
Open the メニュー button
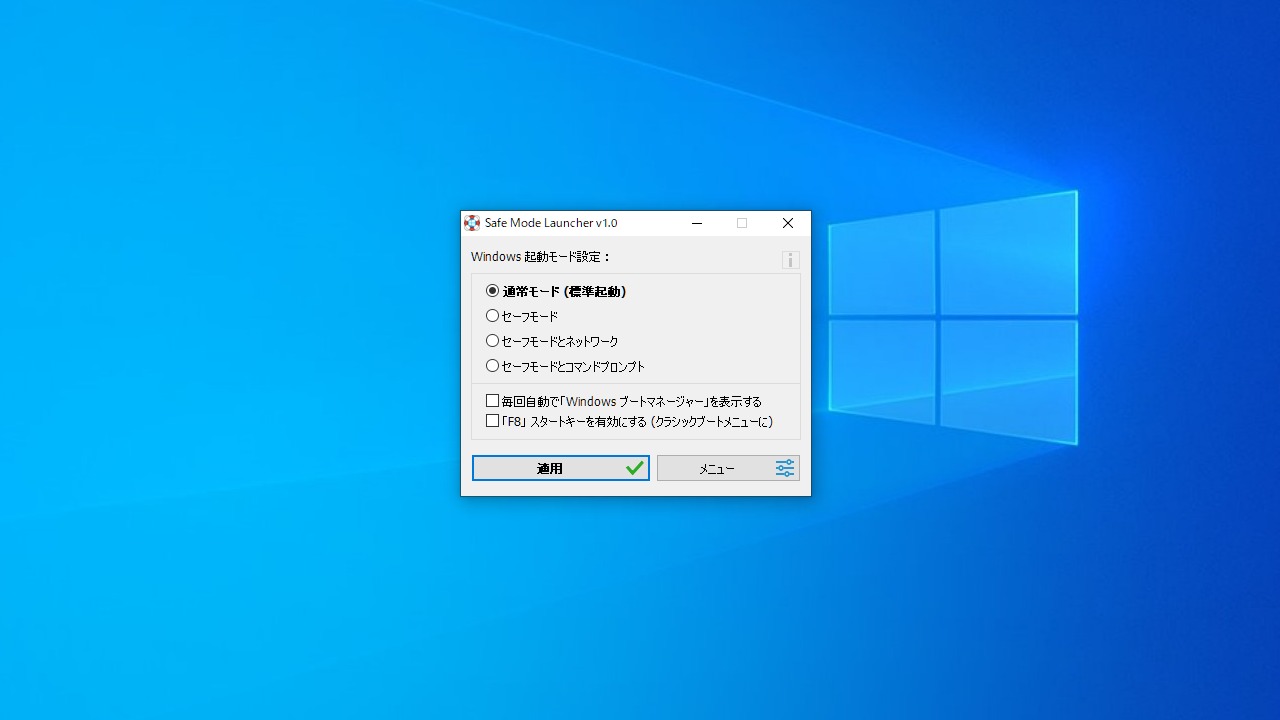[728, 468]
